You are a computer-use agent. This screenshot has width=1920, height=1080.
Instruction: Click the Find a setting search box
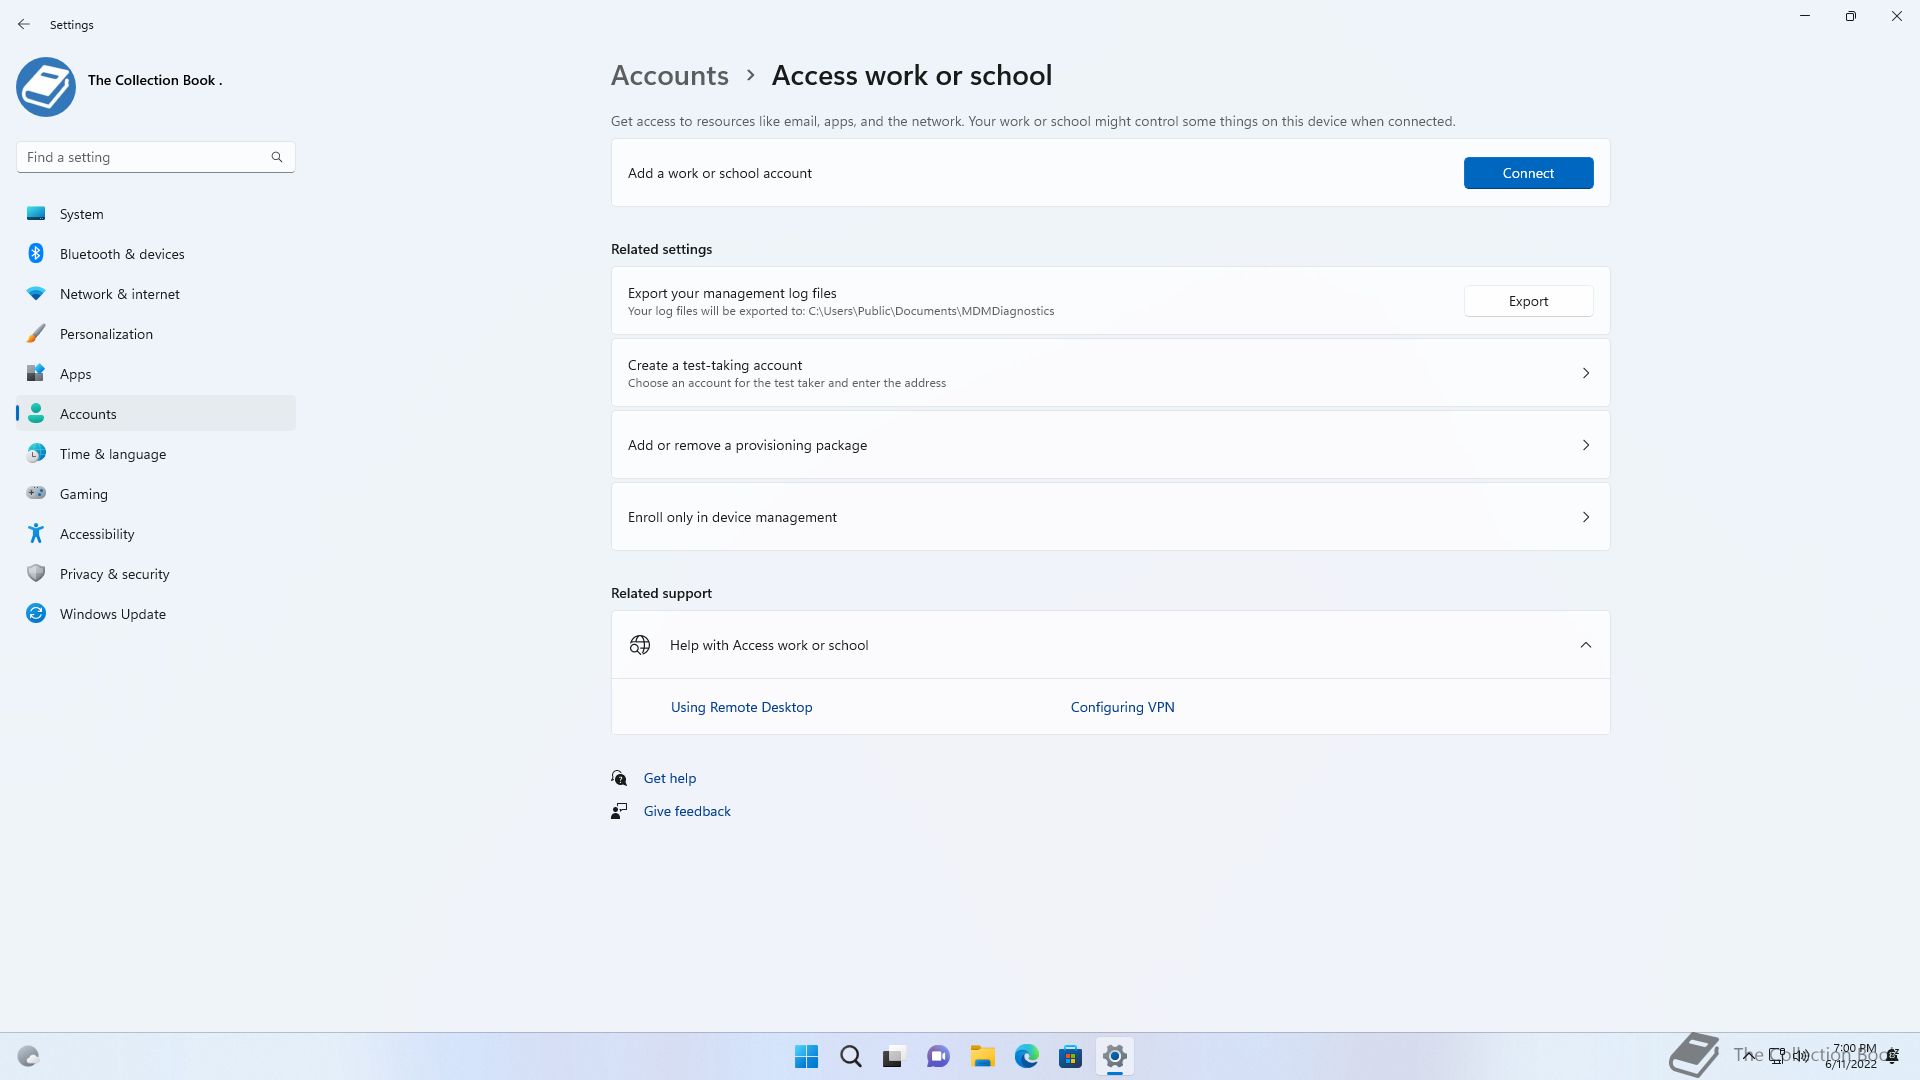coord(145,157)
